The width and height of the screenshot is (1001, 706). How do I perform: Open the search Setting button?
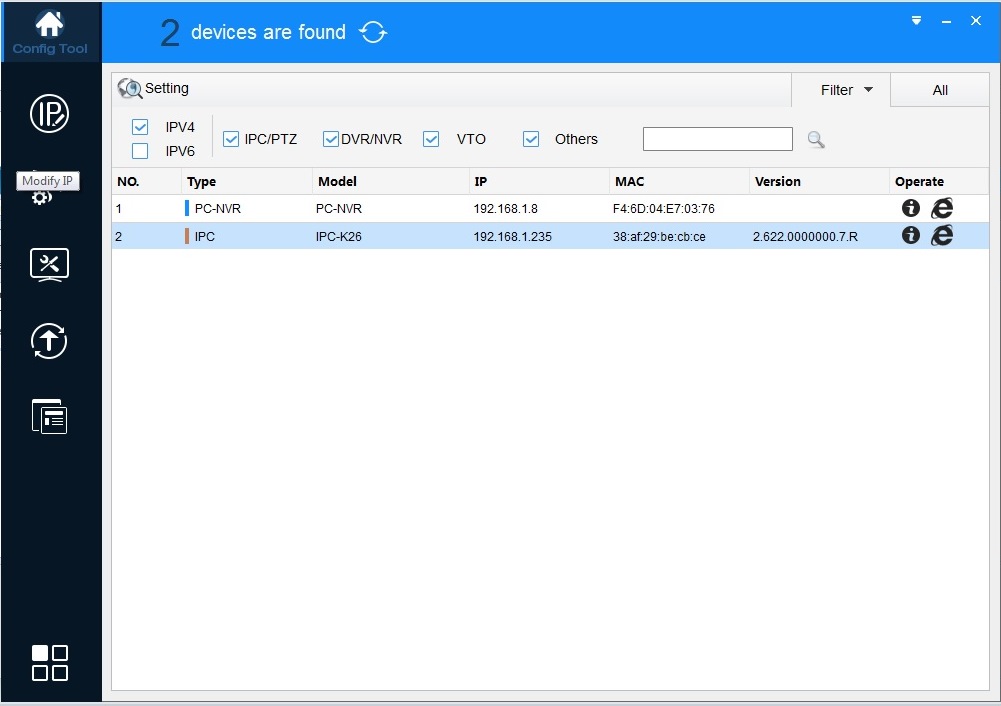point(154,89)
